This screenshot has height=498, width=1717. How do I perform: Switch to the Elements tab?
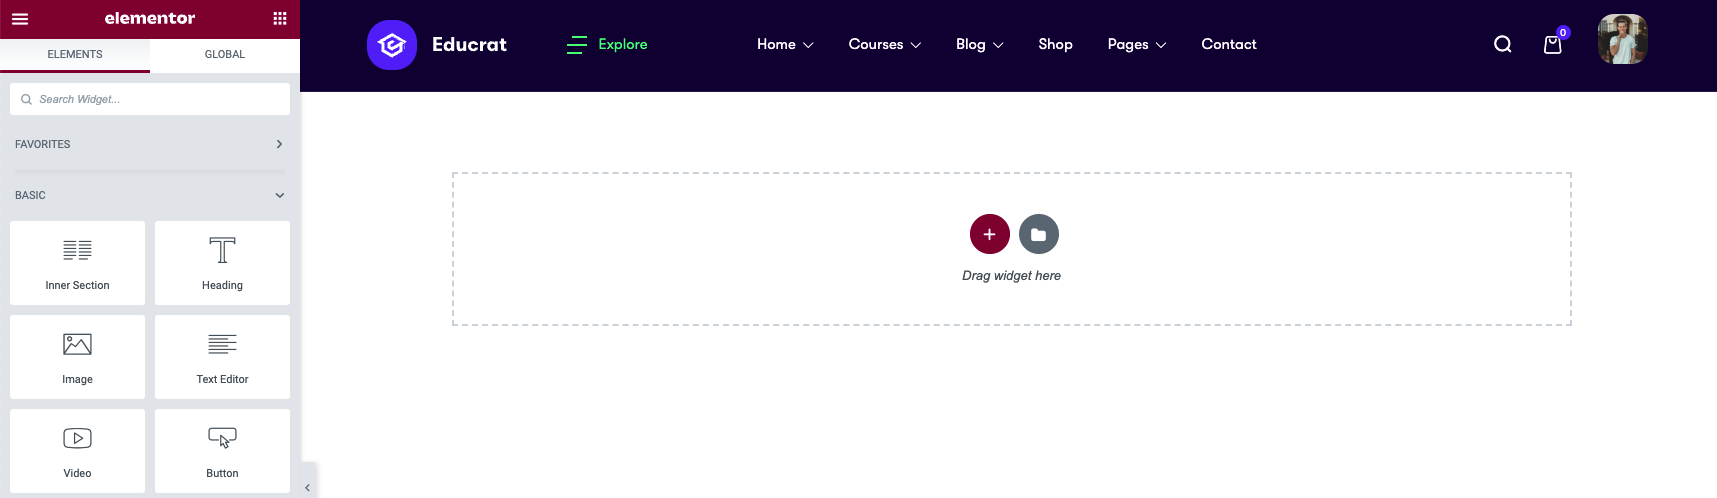click(75, 54)
